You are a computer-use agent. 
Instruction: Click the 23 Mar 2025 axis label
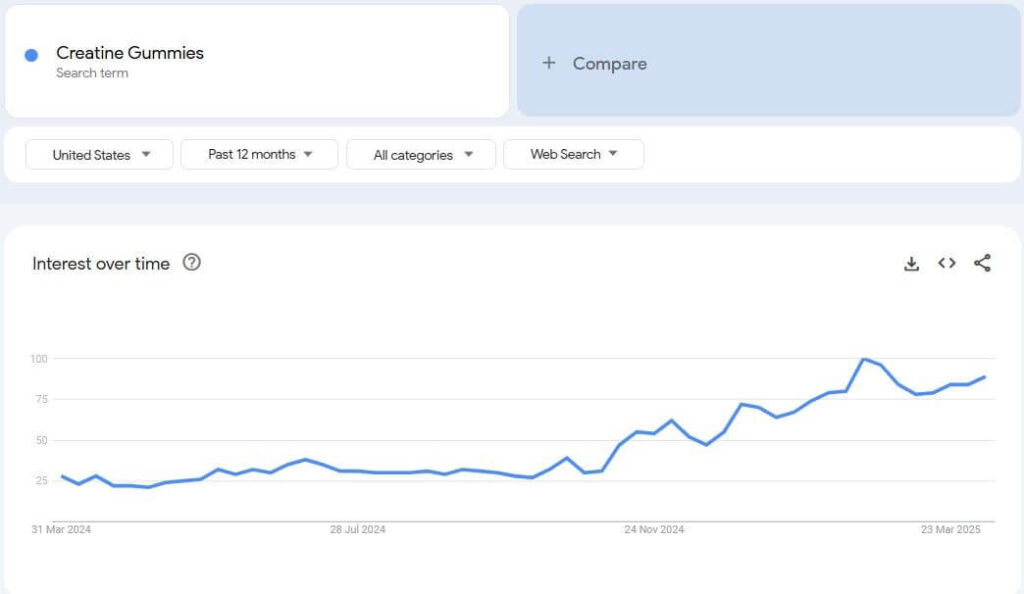point(951,530)
